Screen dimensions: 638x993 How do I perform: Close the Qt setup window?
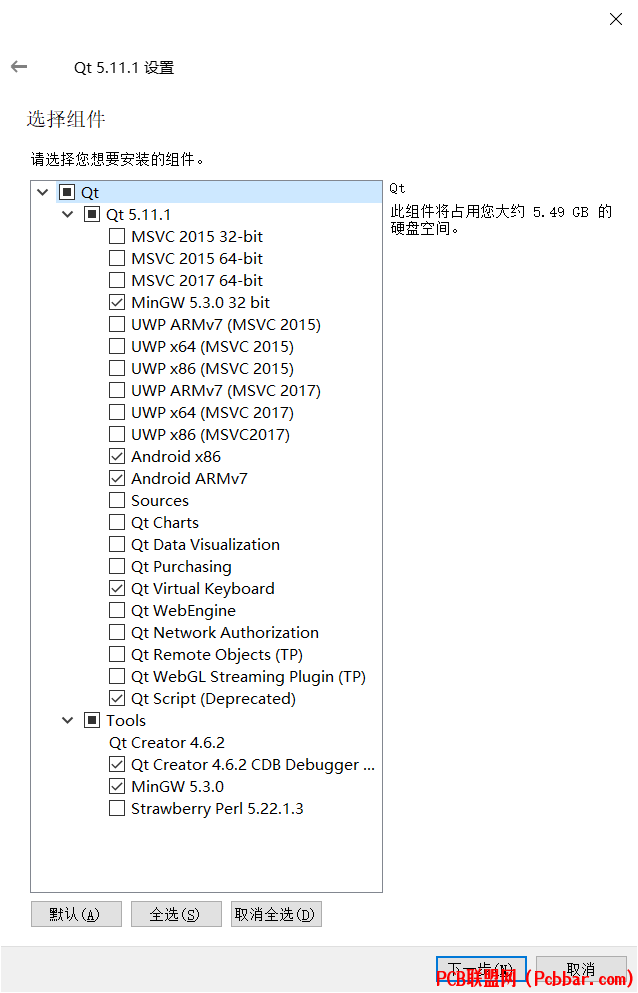pyautogui.click(x=615, y=19)
